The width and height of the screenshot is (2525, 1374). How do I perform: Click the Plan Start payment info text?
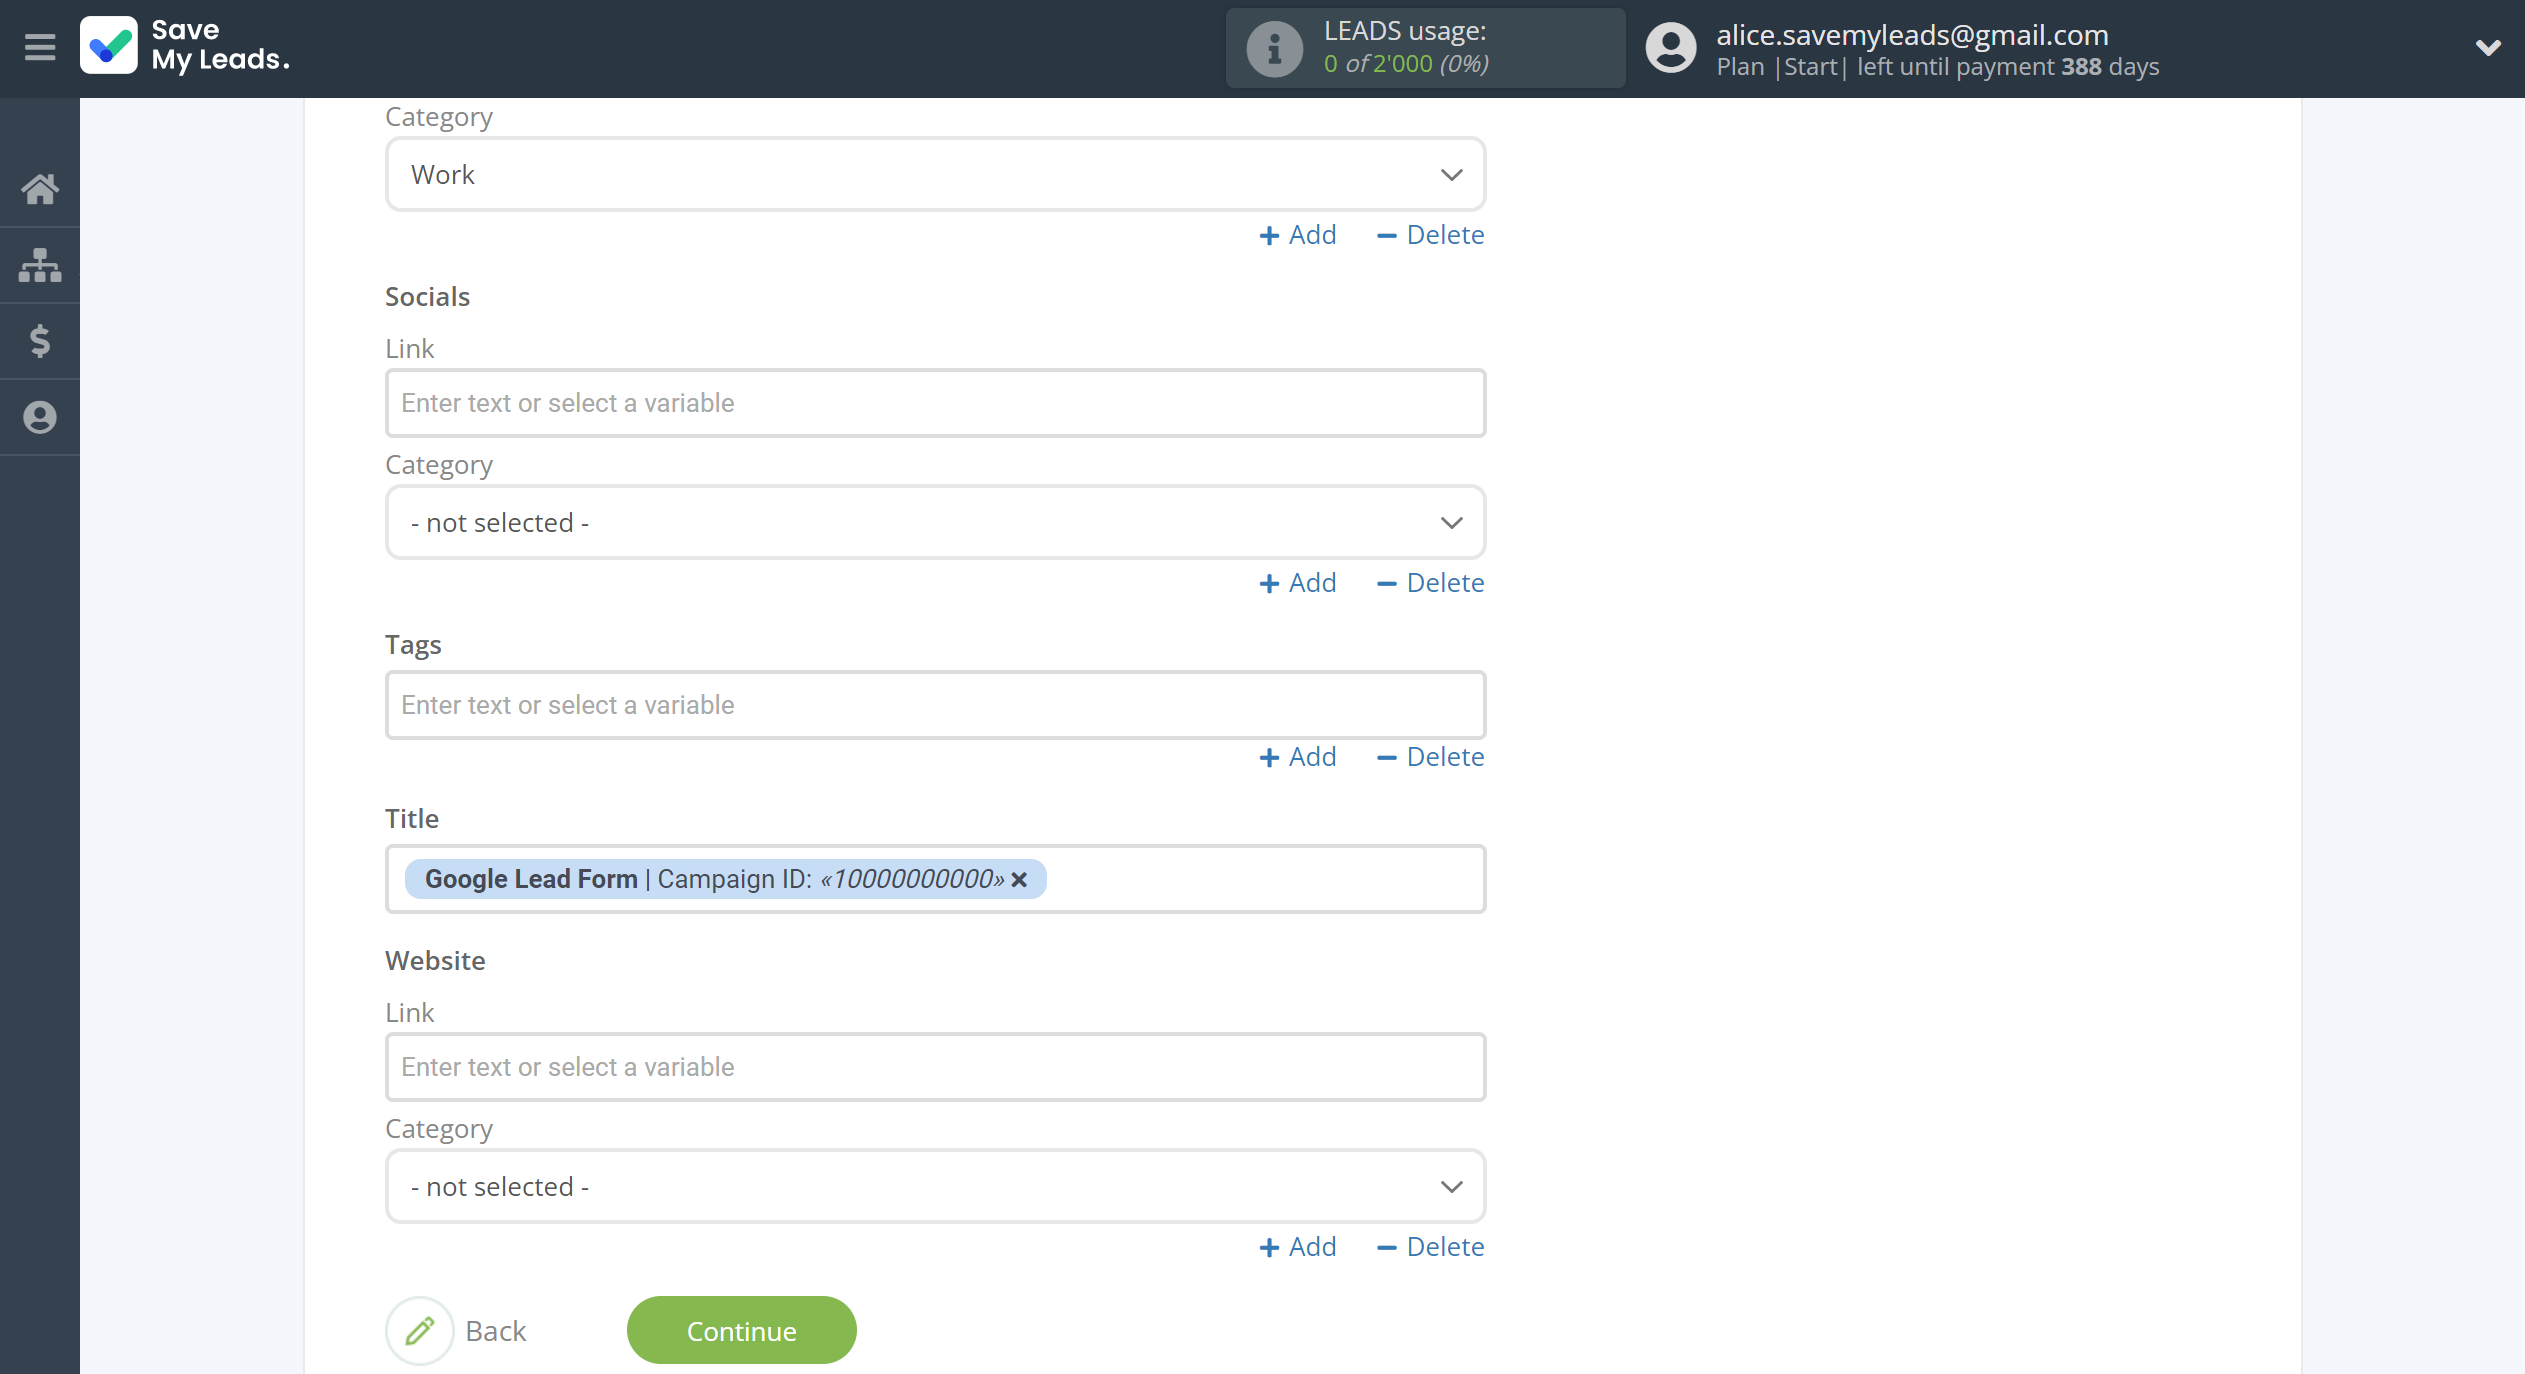[1937, 67]
